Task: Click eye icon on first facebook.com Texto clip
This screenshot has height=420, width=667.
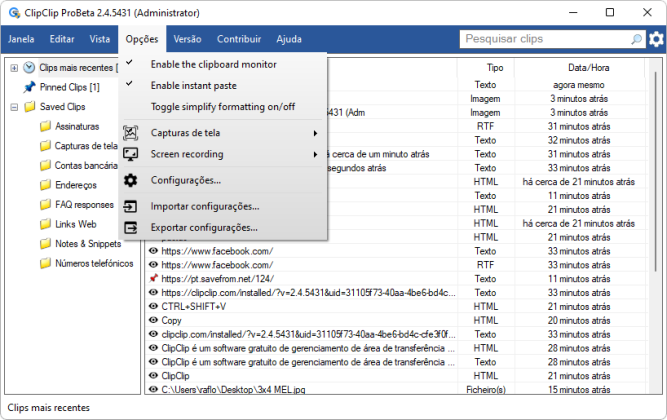Action: [153, 251]
